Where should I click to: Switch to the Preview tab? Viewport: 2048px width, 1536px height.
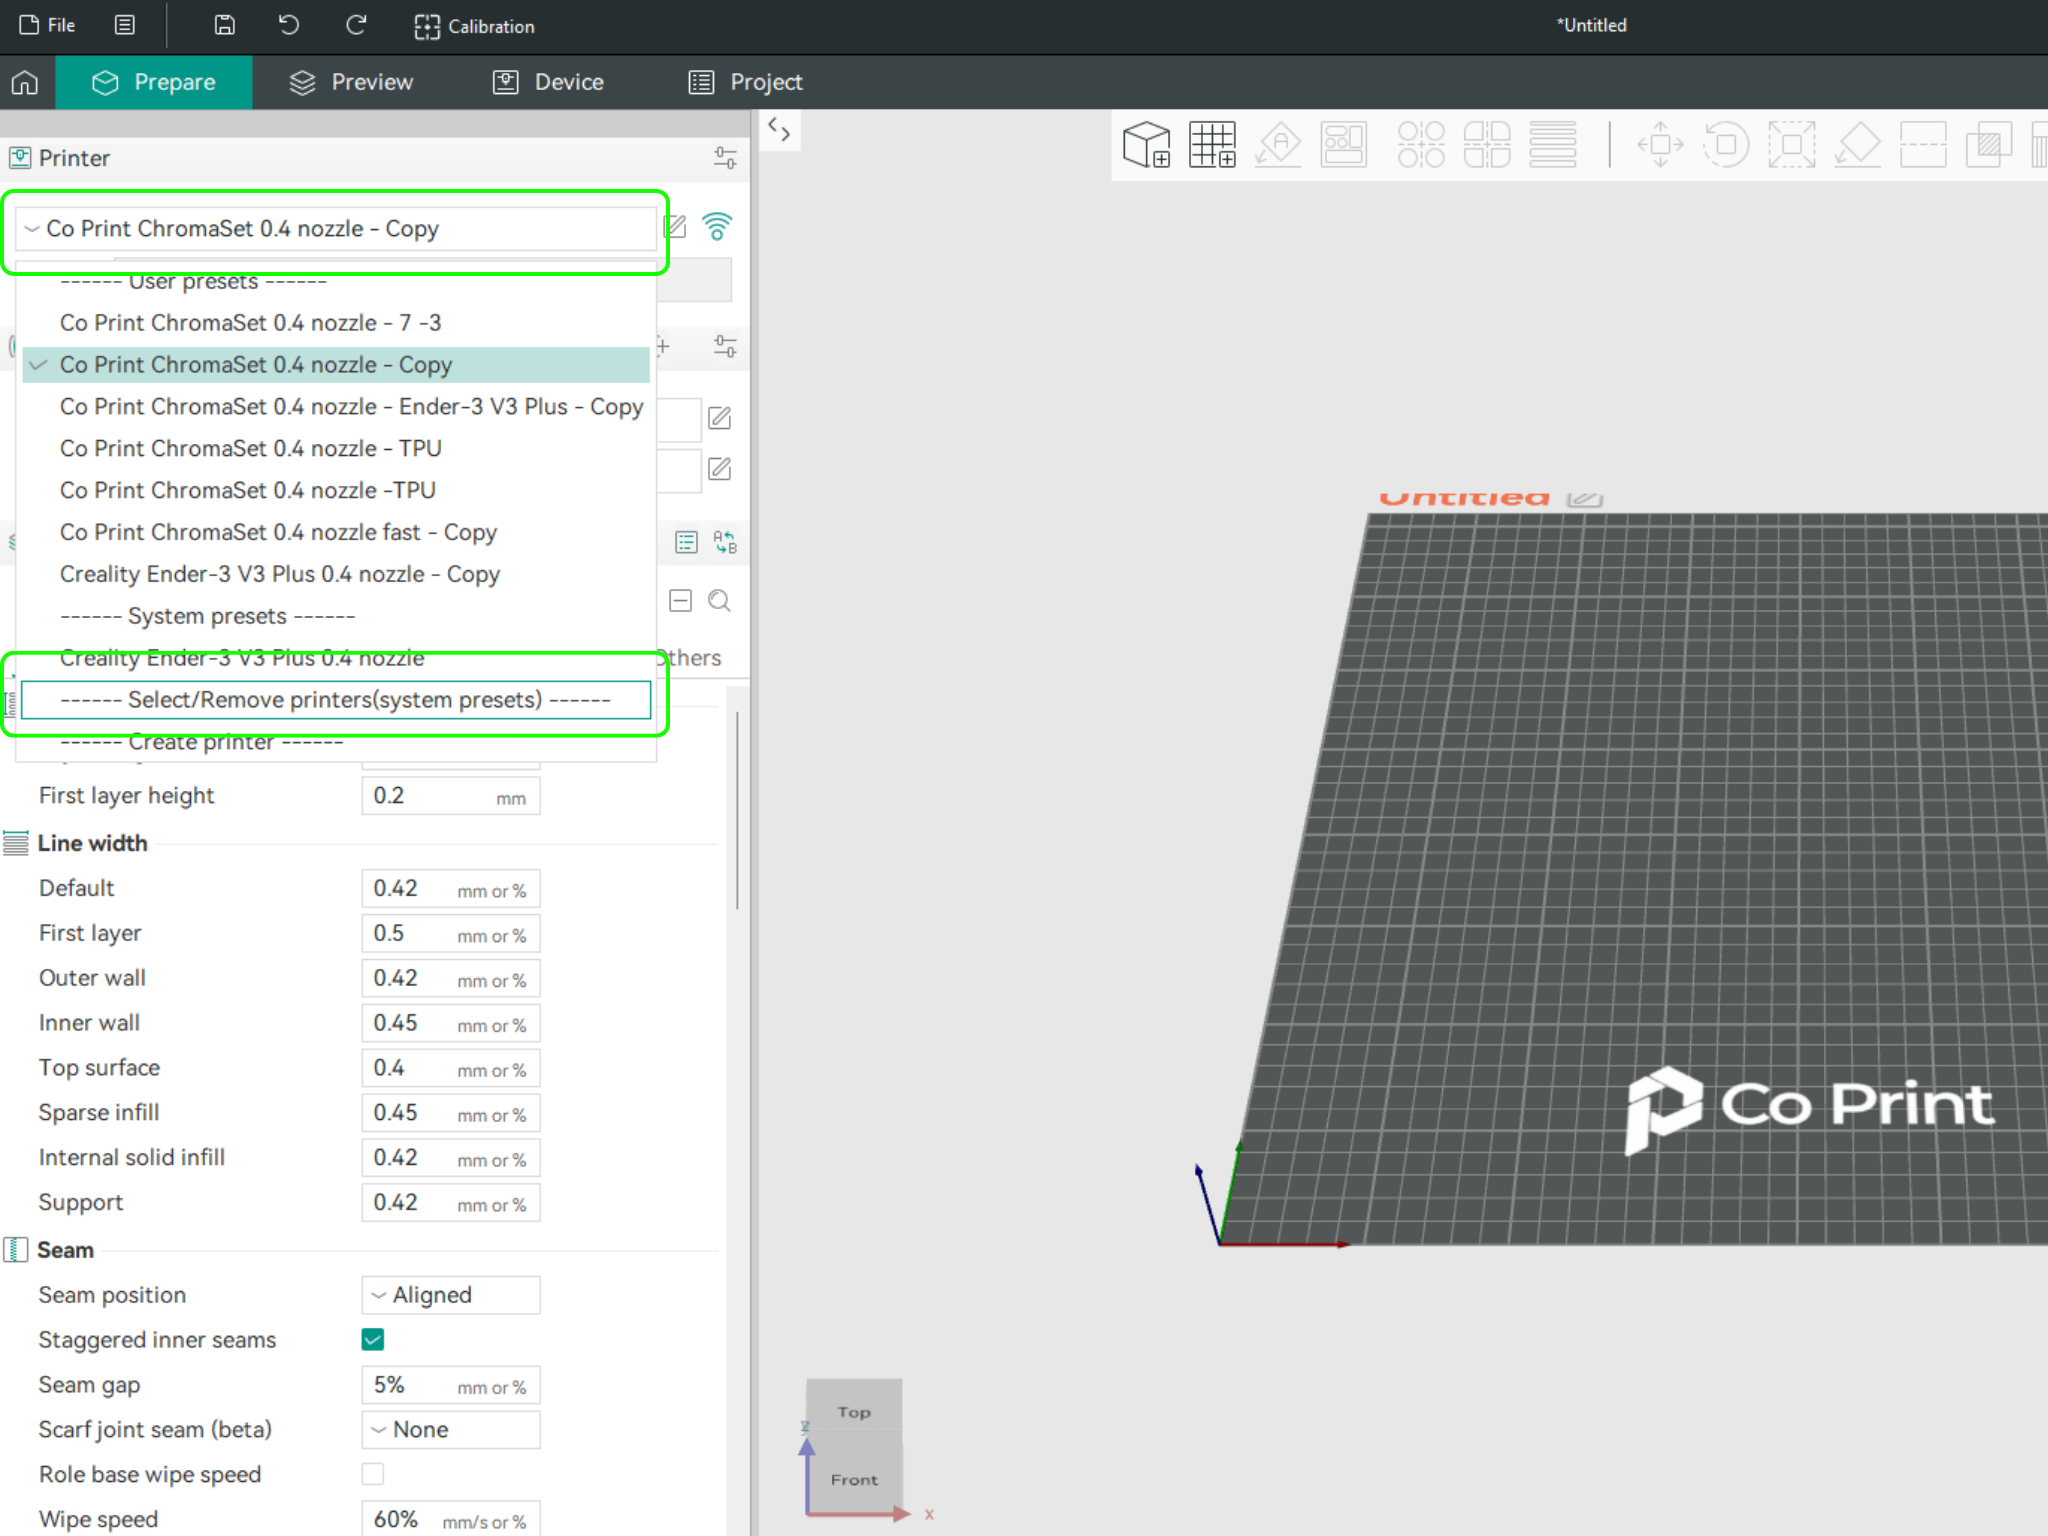pos(351,82)
